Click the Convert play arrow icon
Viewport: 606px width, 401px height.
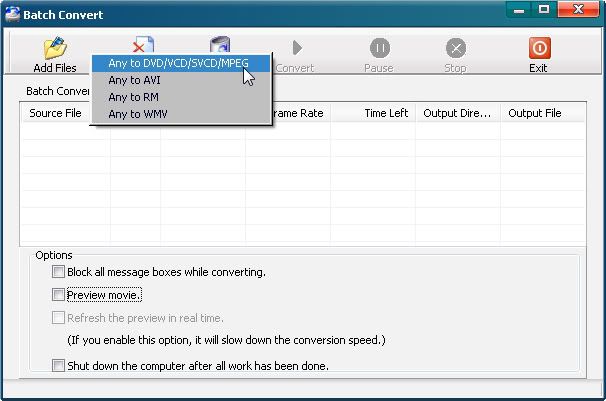pyautogui.click(x=297, y=48)
